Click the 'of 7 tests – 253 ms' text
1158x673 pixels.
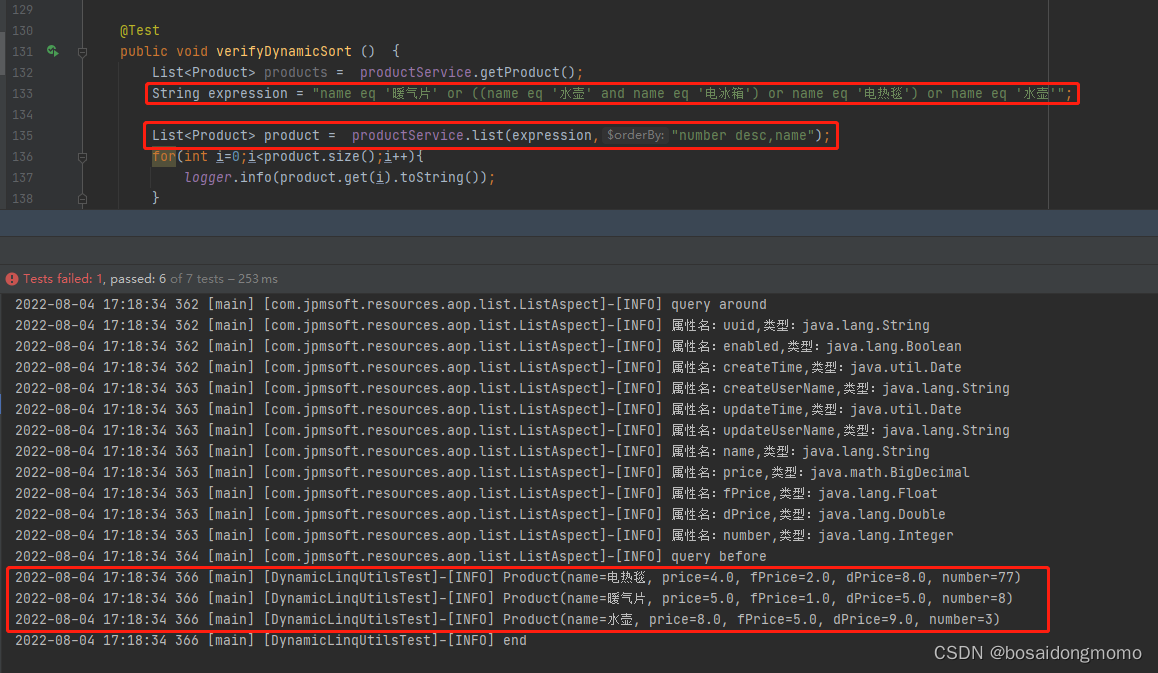tap(225, 279)
